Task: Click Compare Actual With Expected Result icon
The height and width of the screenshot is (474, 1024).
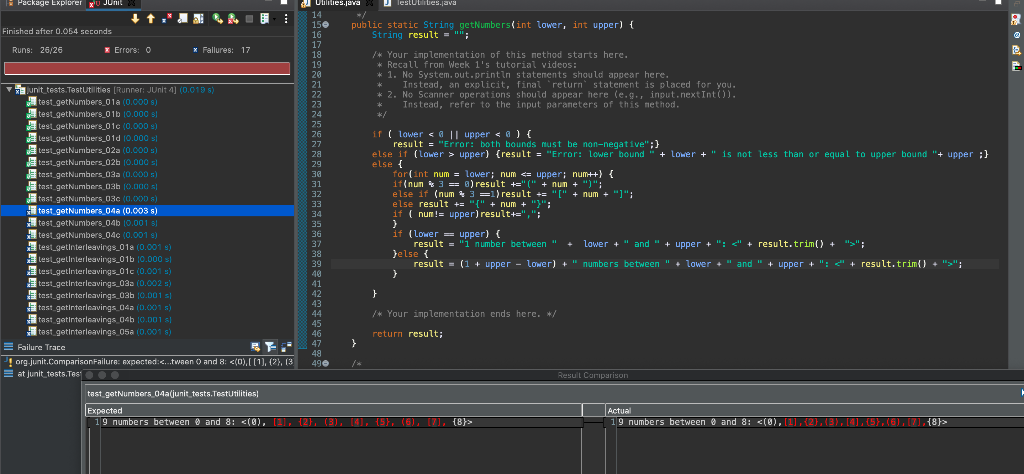Action: click(286, 347)
